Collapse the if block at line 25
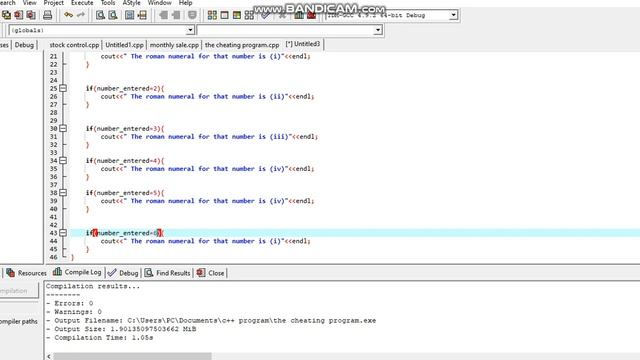 pyautogui.click(x=63, y=88)
